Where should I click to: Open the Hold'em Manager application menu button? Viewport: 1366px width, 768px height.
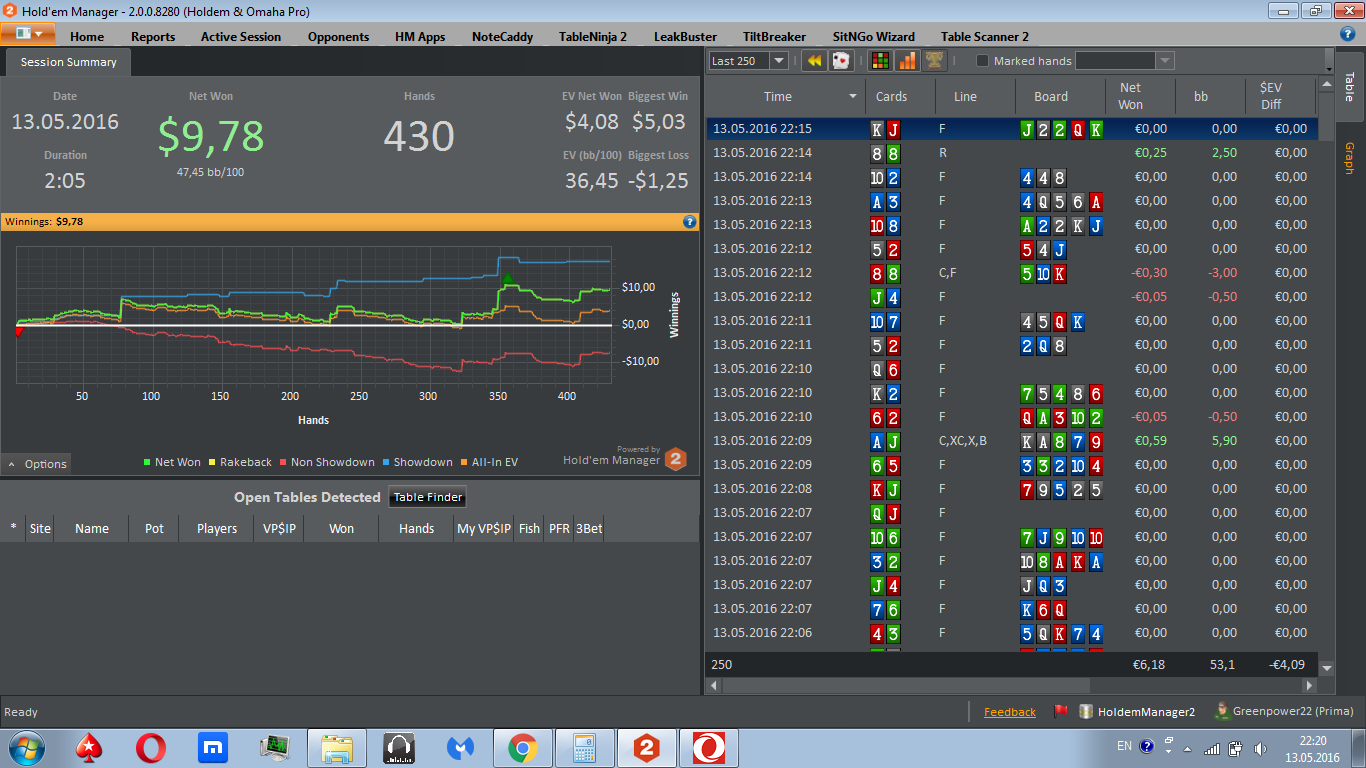(28, 33)
